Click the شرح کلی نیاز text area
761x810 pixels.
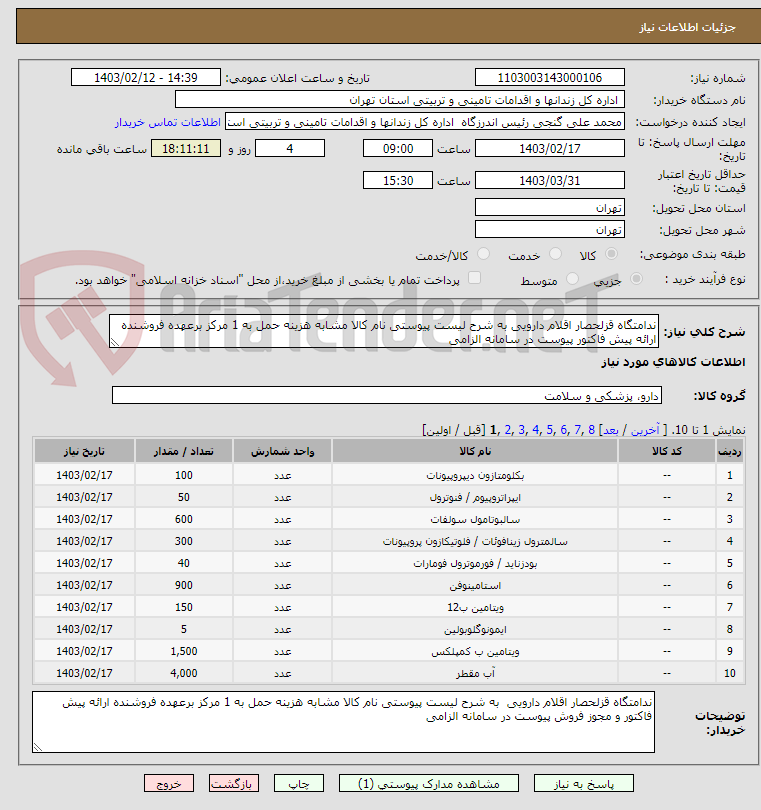pos(384,331)
